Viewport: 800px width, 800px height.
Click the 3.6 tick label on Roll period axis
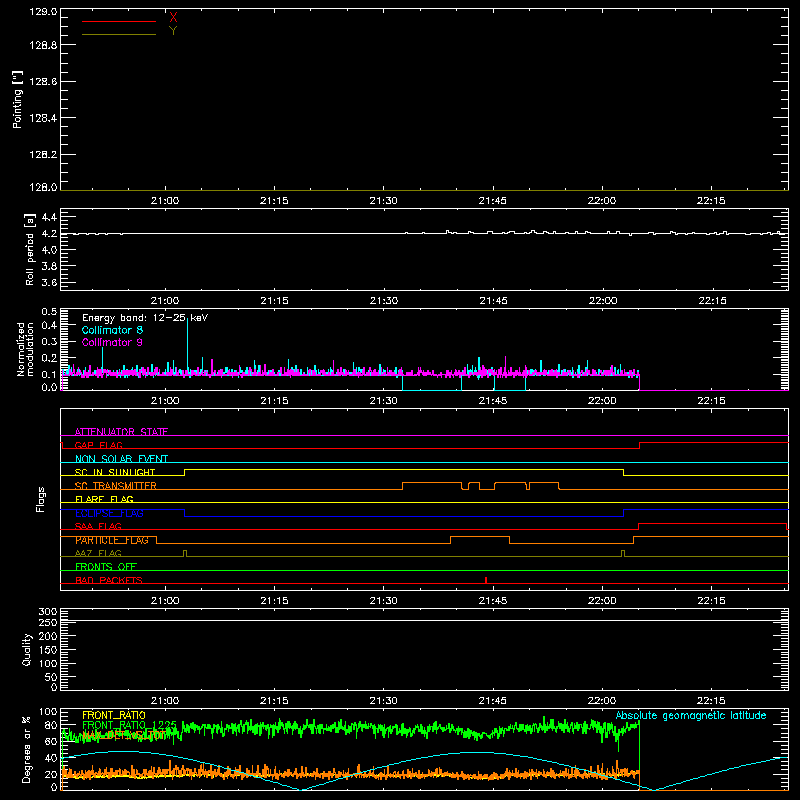tap(49, 283)
